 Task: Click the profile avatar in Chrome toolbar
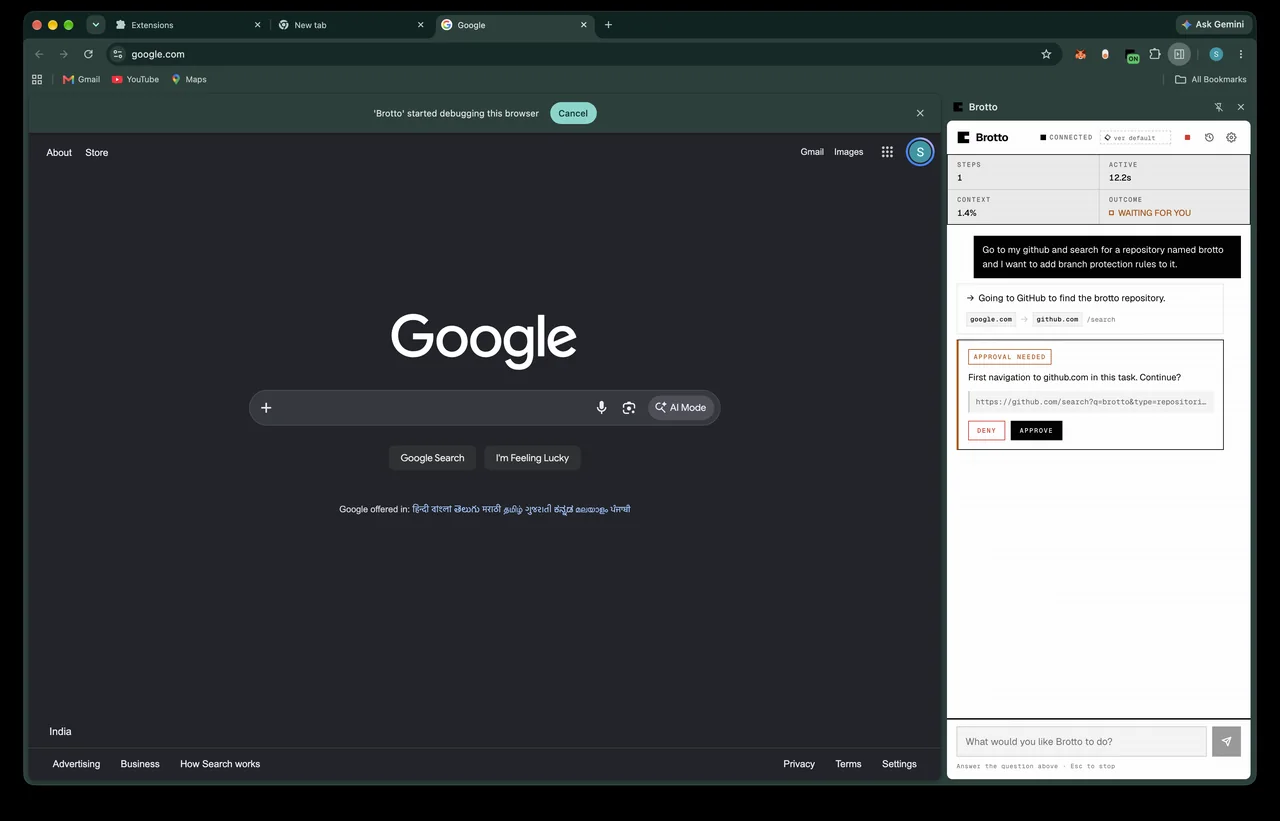point(1216,54)
